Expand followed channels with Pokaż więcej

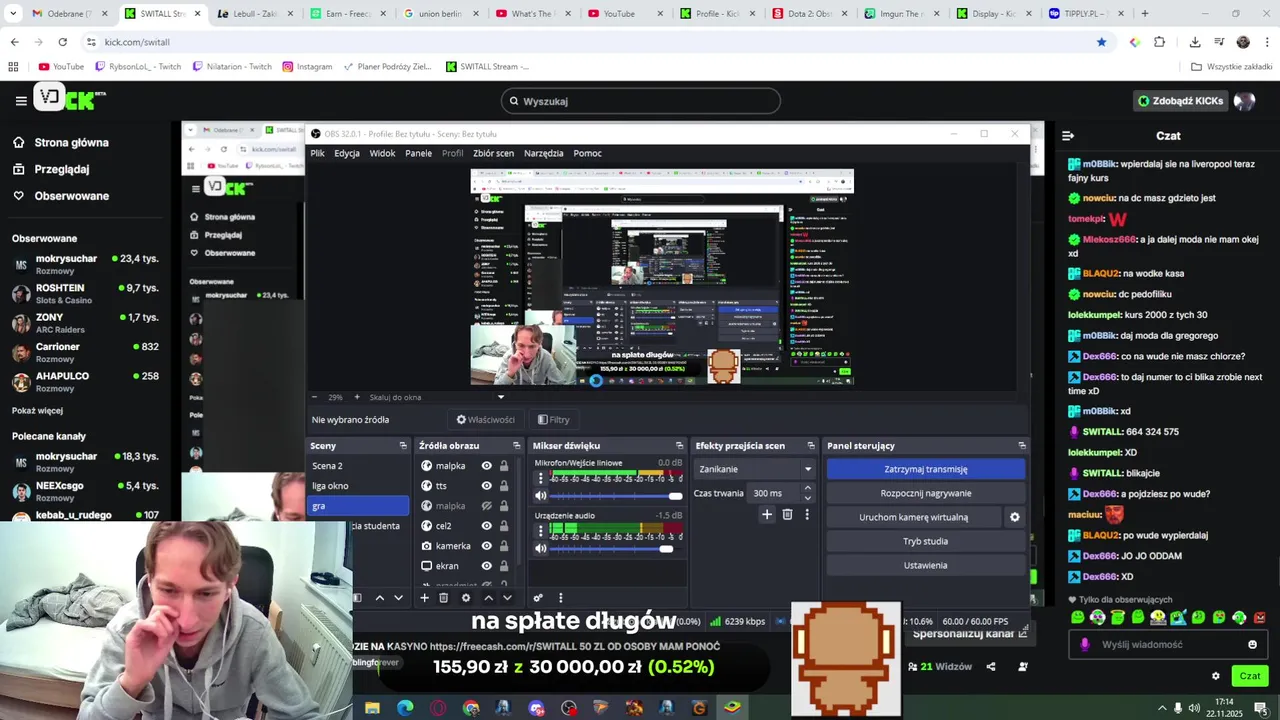coord(37,411)
